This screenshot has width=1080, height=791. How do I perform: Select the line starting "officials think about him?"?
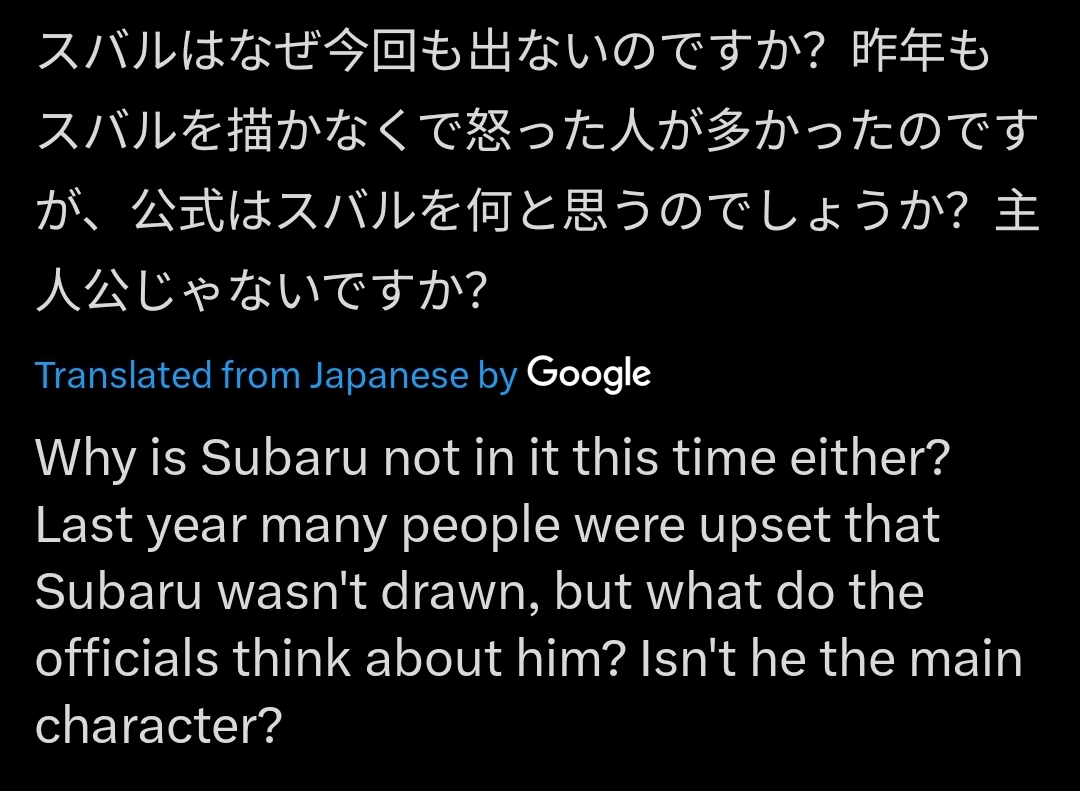click(529, 660)
